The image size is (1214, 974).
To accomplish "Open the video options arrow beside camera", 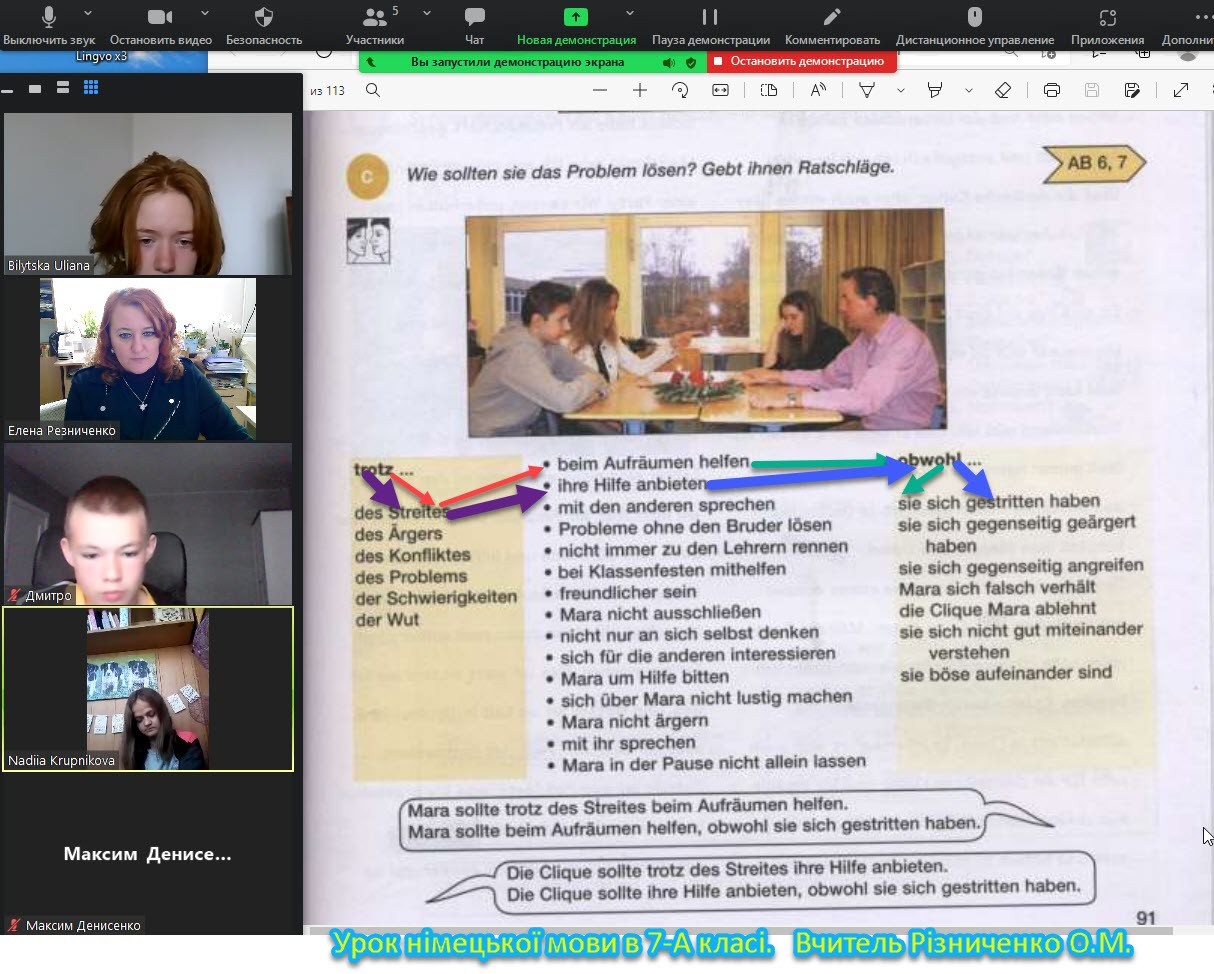I will coord(205,14).
